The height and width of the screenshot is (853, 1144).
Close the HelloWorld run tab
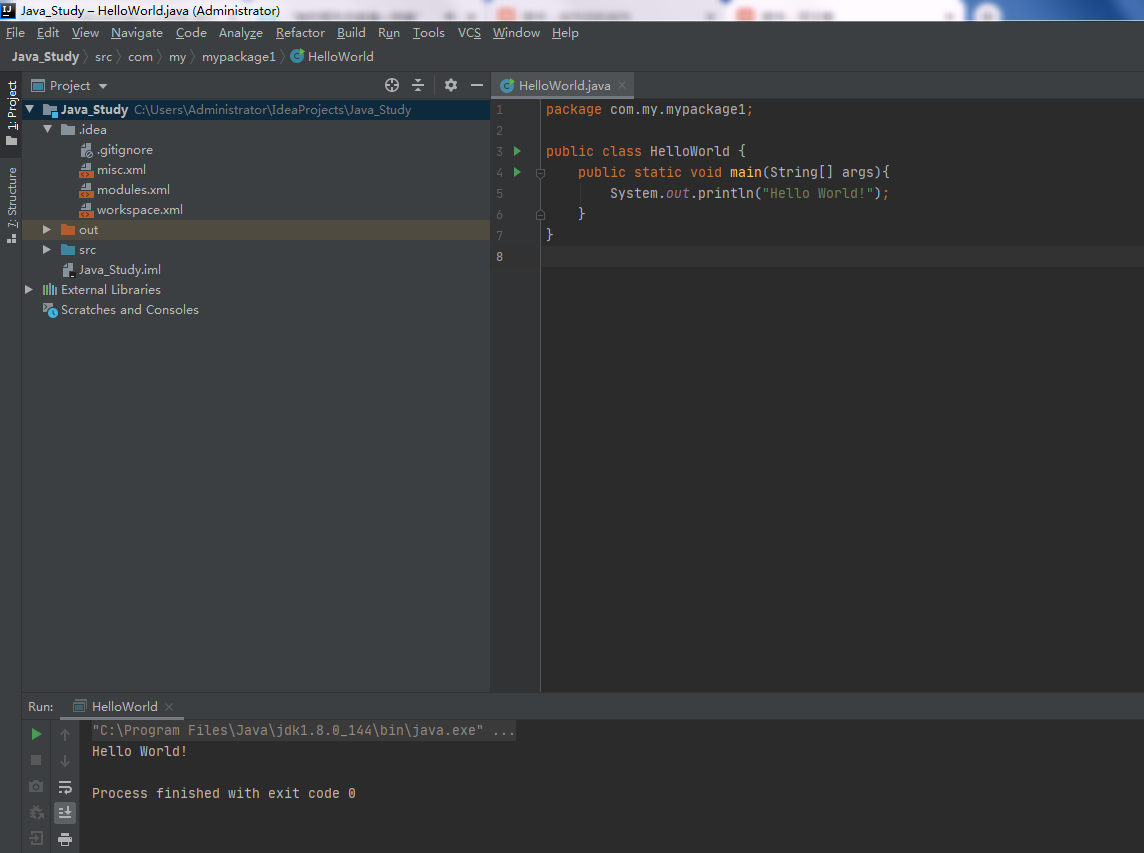click(x=169, y=706)
